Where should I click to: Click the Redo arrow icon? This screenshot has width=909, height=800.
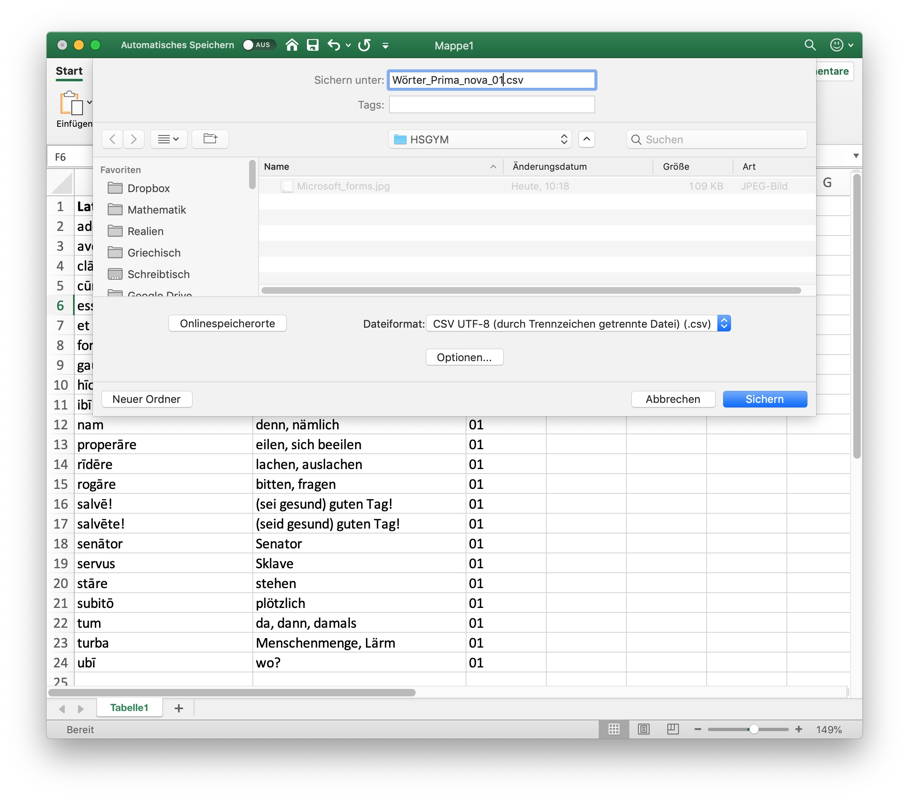(365, 45)
